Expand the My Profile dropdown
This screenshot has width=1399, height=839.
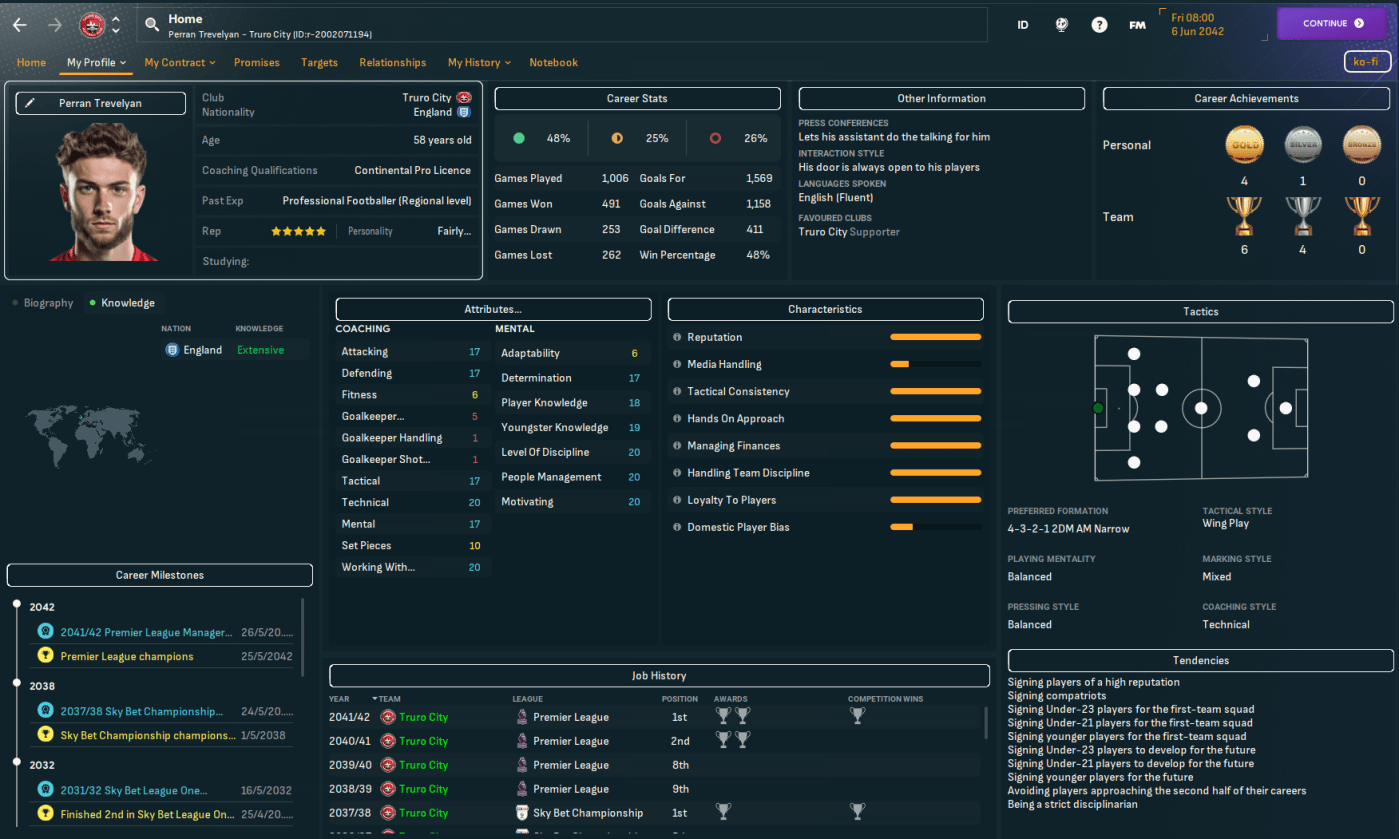[x=96, y=63]
